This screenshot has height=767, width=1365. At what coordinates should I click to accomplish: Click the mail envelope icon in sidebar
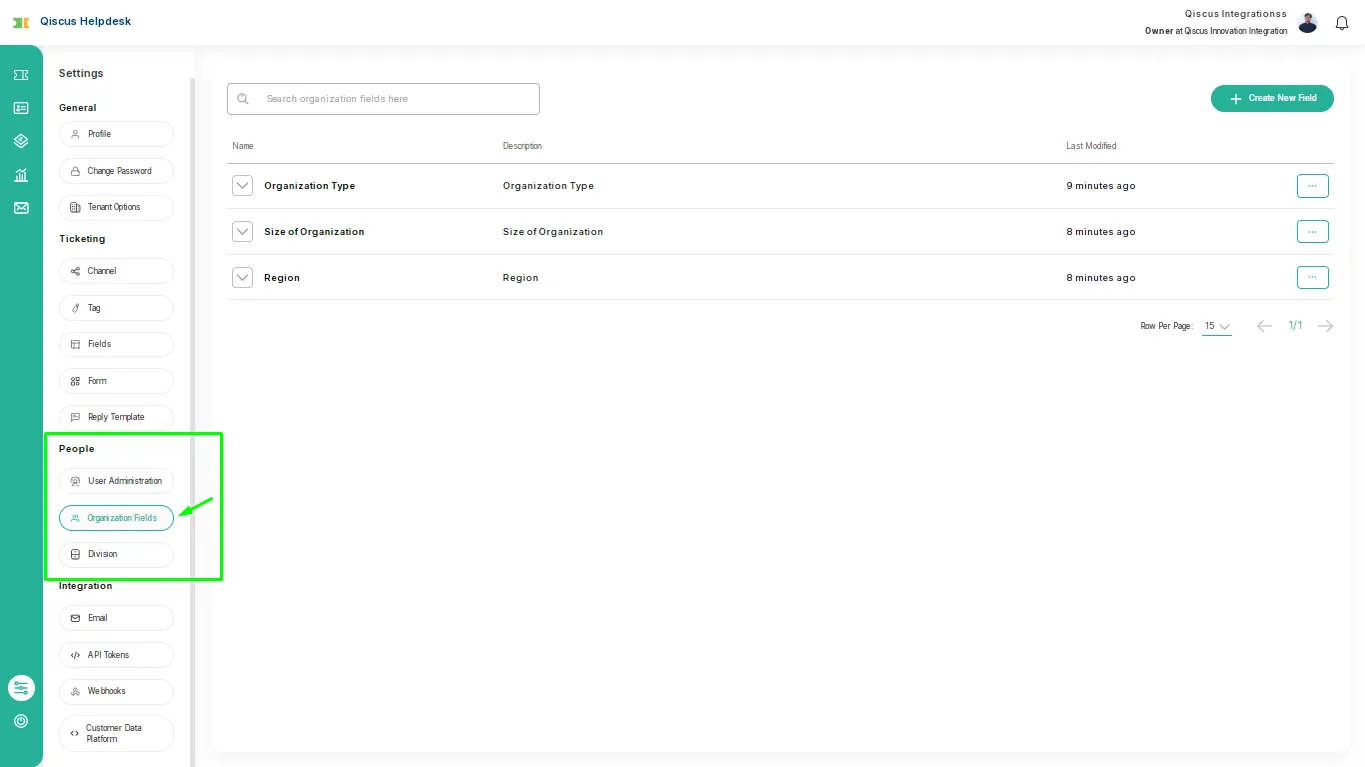tap(21, 208)
